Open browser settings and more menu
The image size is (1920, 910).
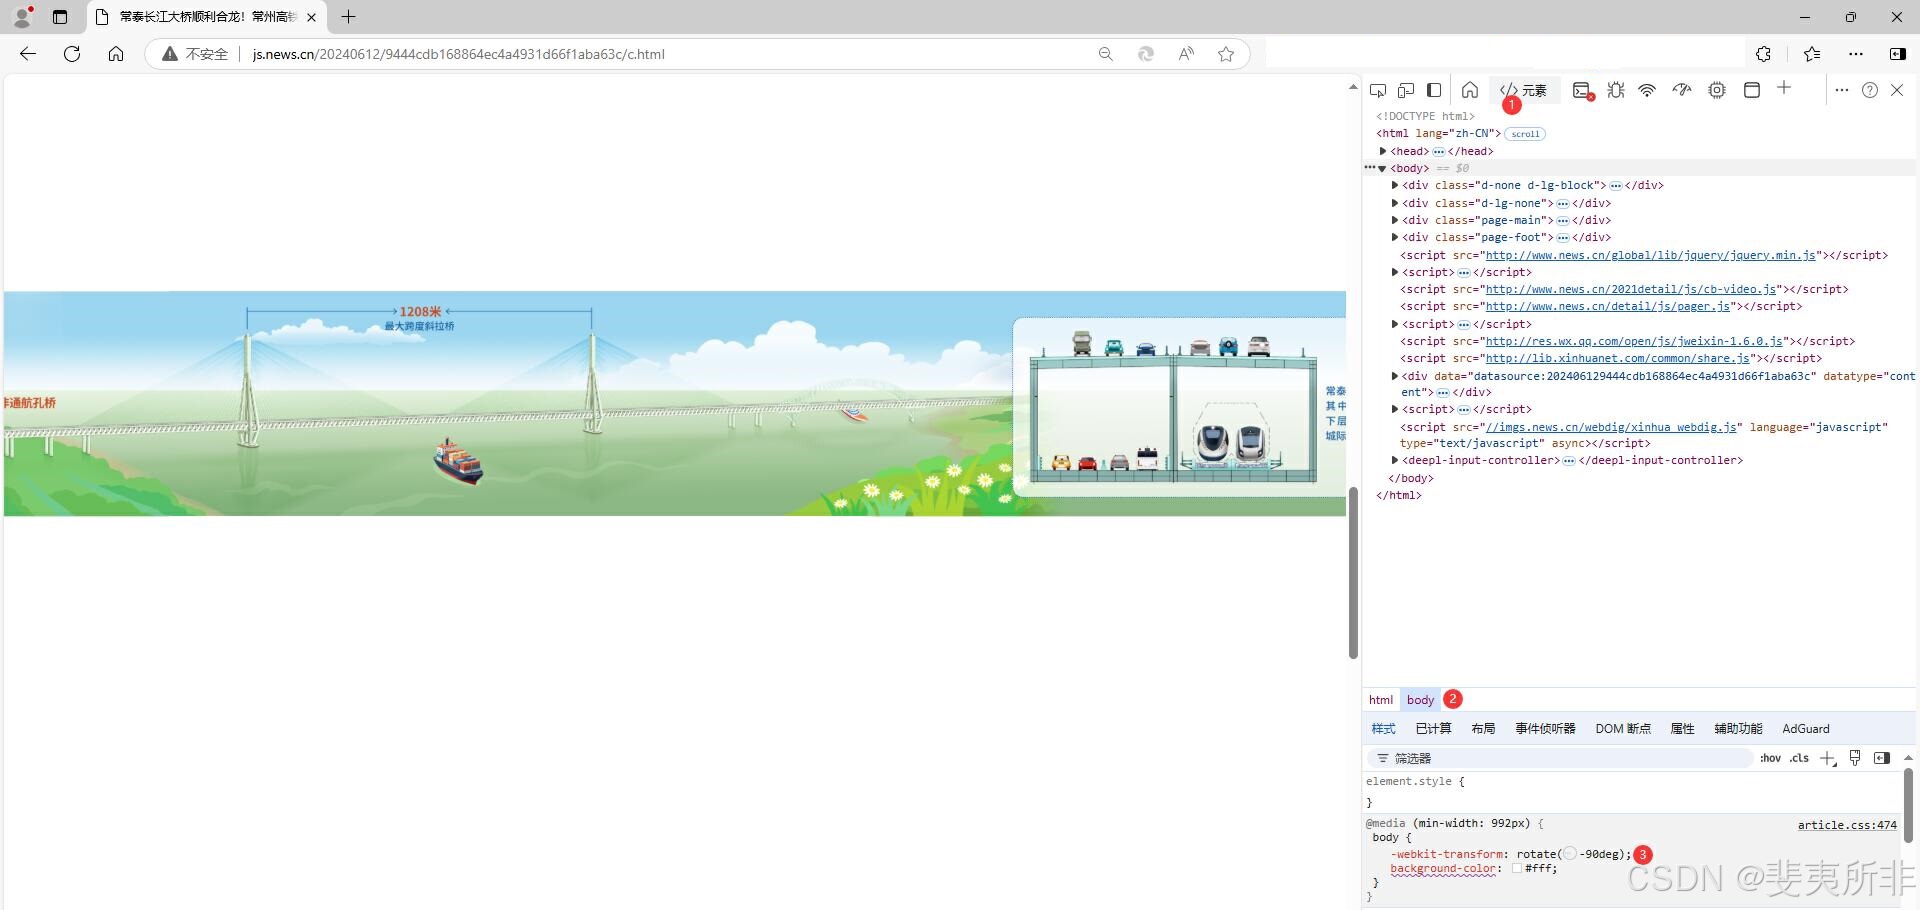(1856, 54)
